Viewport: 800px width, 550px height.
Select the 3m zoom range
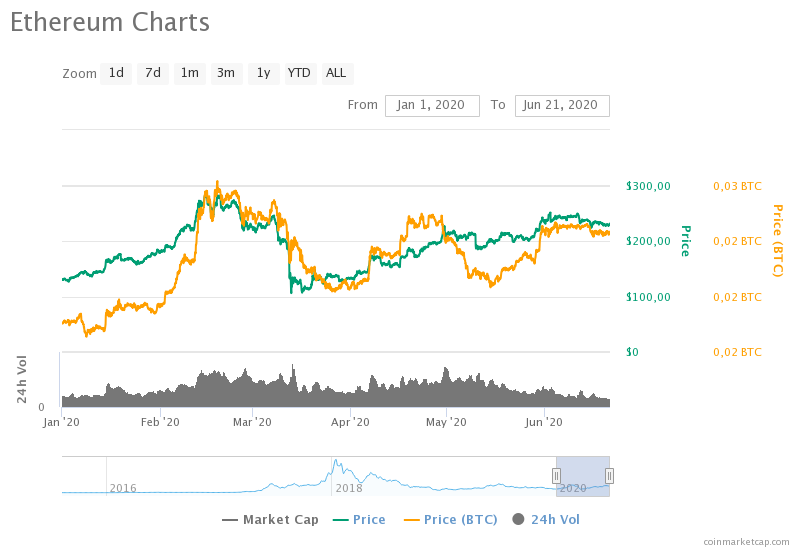click(x=227, y=73)
